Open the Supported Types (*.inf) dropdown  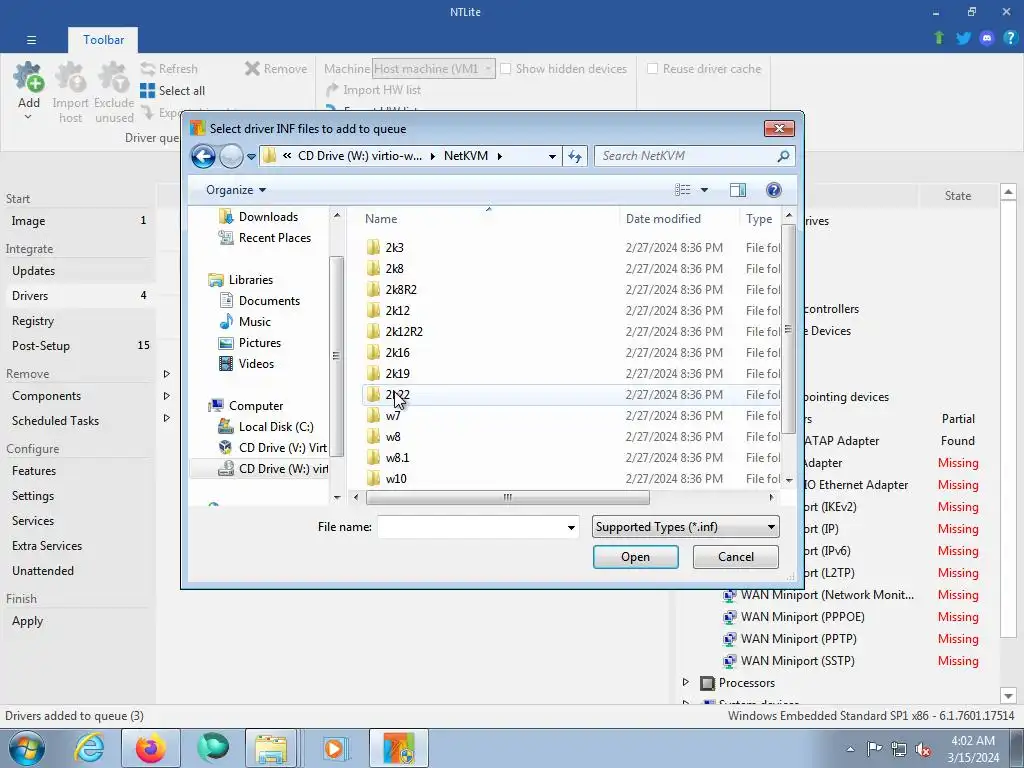point(686,527)
